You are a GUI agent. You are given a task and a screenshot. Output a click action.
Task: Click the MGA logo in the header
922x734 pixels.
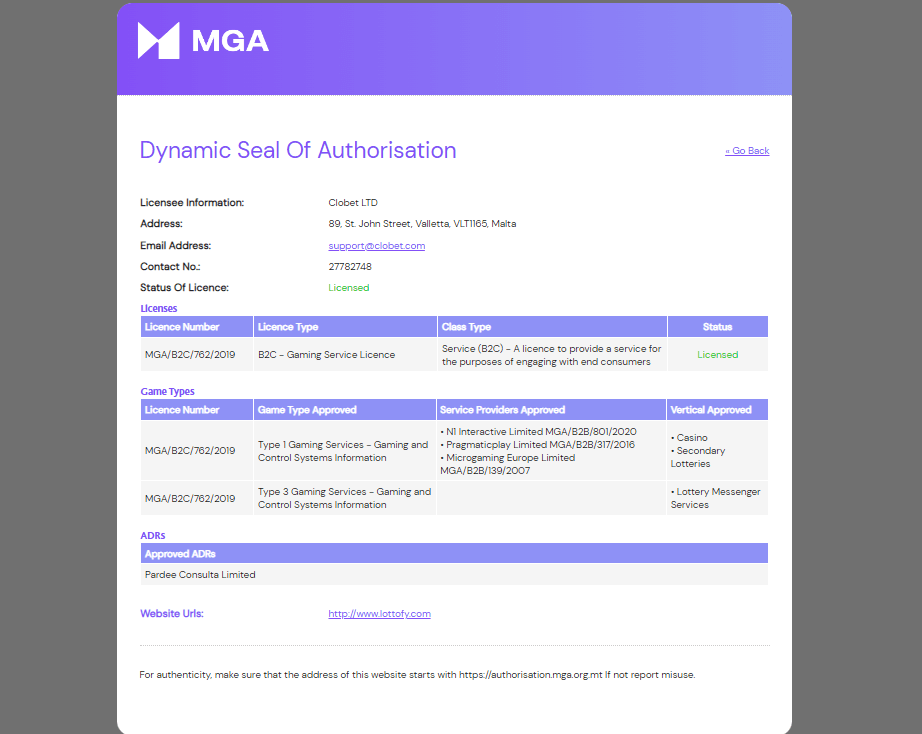coord(203,41)
